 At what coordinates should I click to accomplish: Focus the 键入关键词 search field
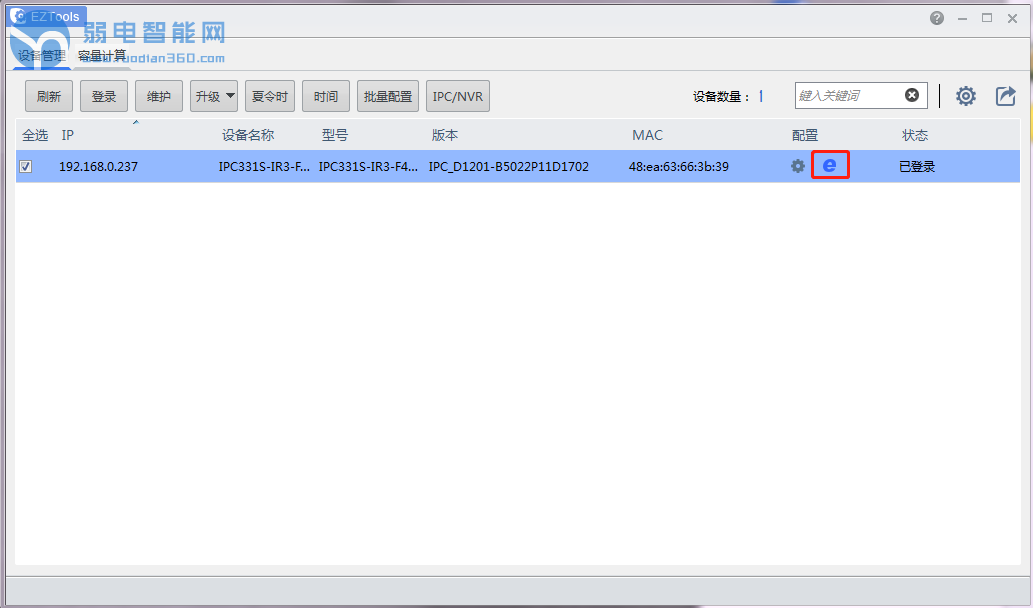tap(848, 96)
